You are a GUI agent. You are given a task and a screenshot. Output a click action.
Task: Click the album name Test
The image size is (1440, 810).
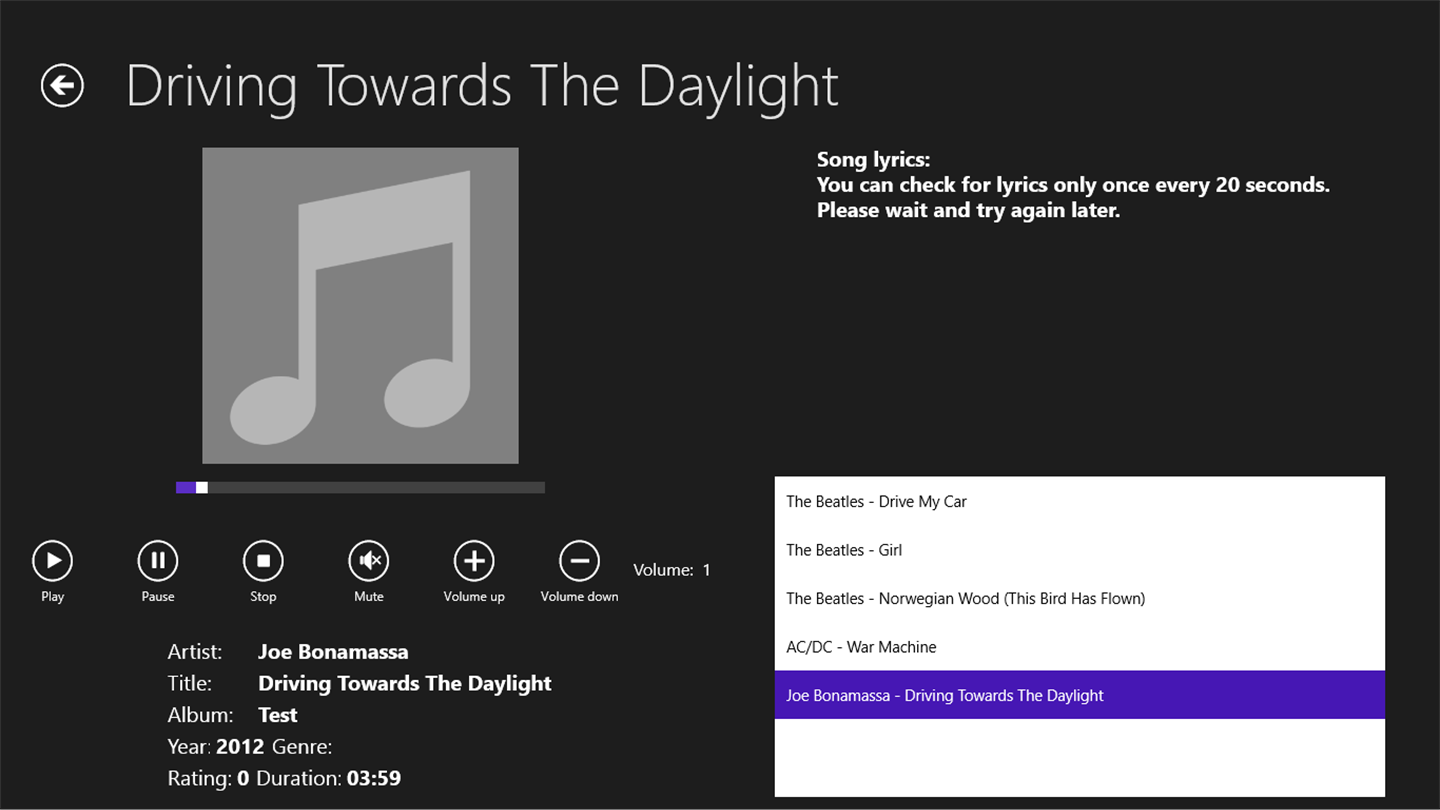click(x=278, y=715)
